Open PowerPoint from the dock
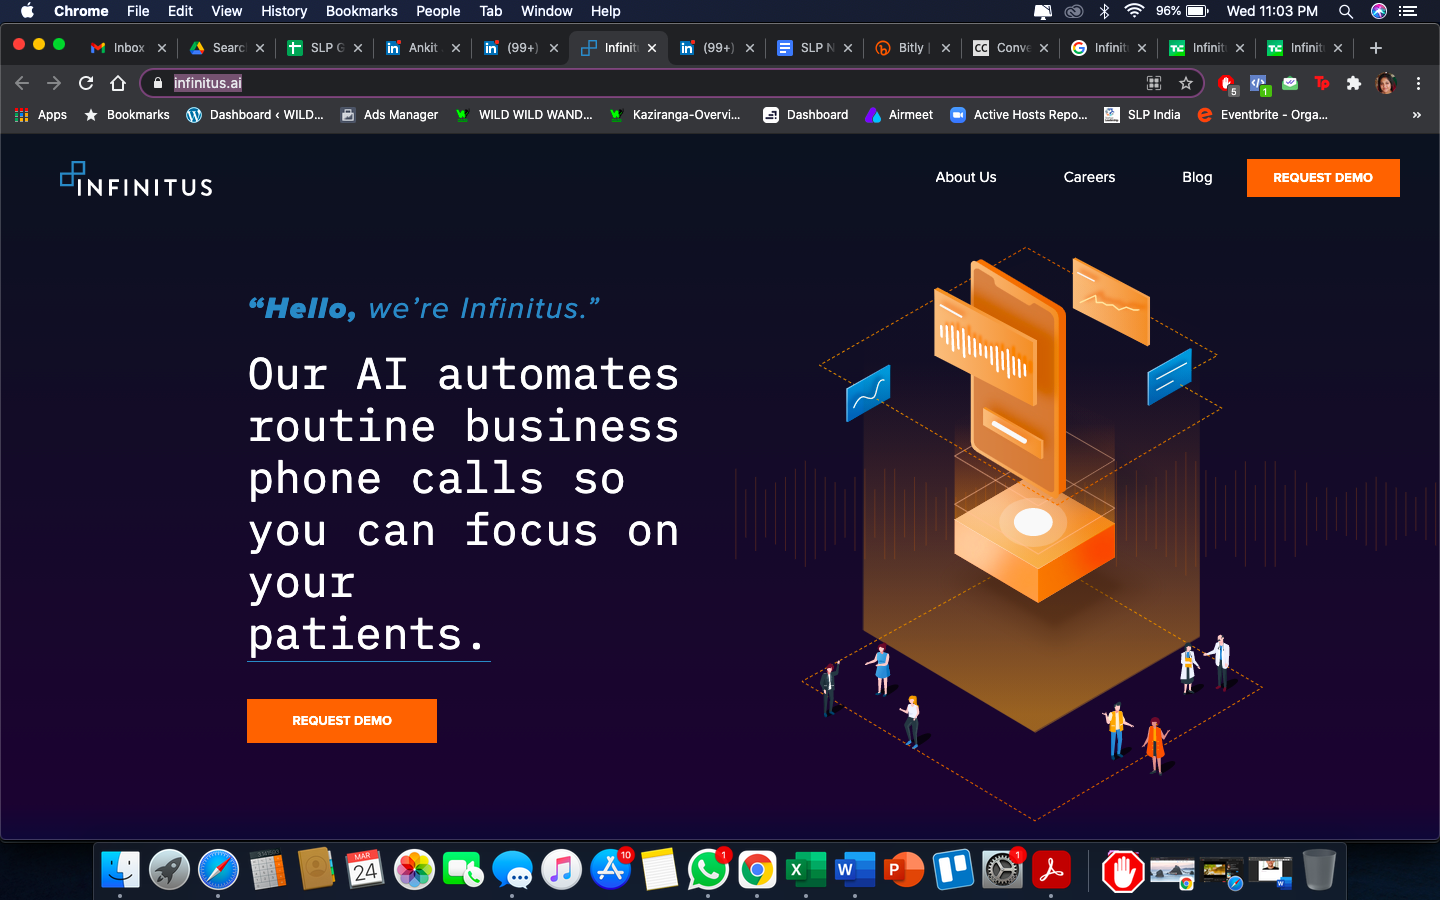The image size is (1440, 900). coord(904,869)
